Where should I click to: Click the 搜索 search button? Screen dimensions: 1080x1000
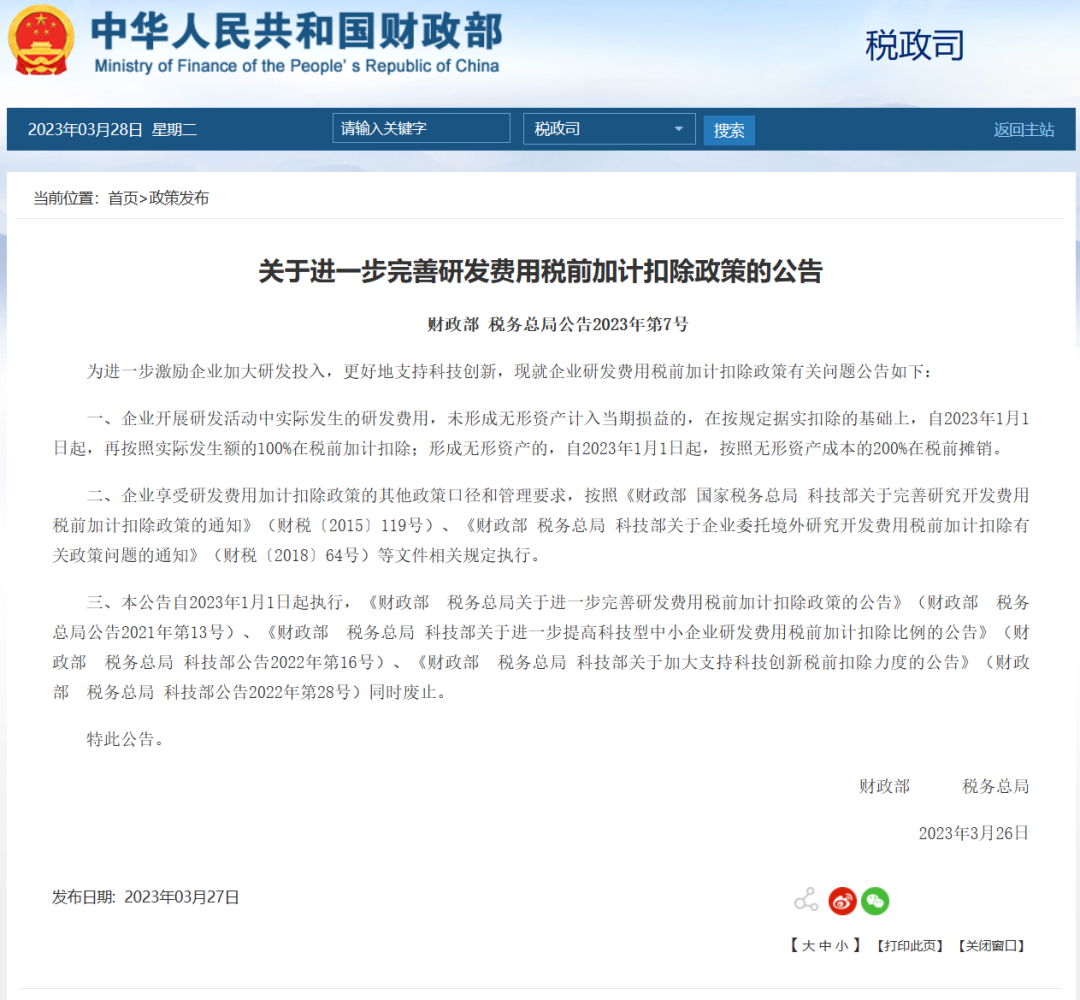click(x=729, y=130)
